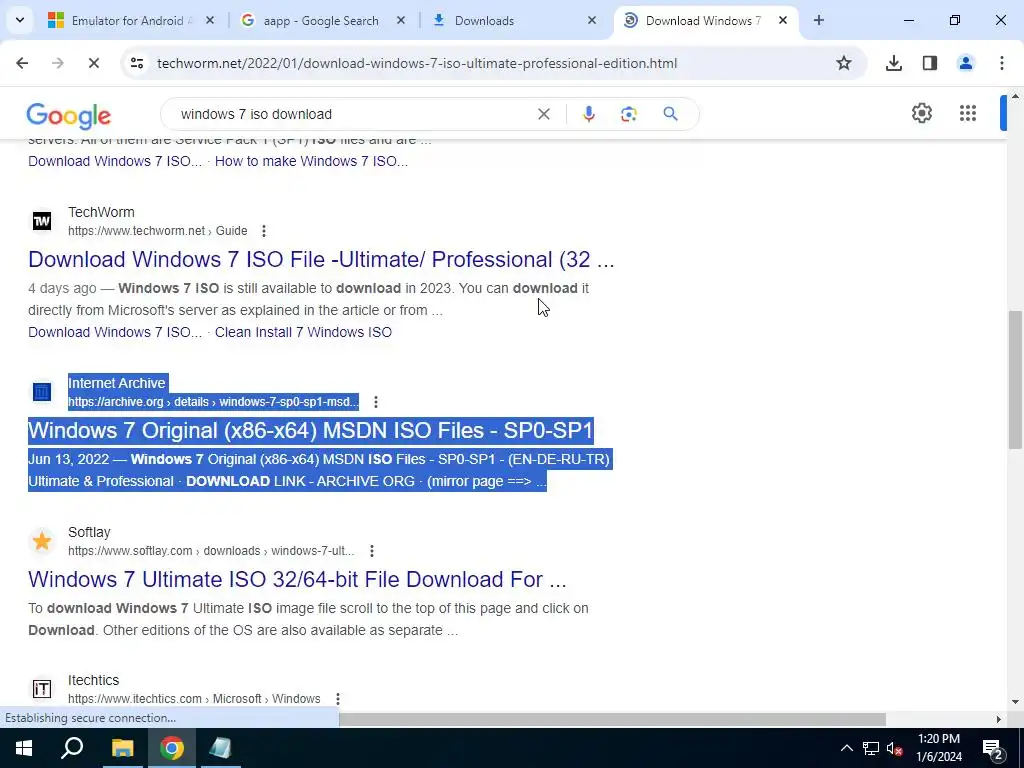Open Google quick settings gear
This screenshot has height=768, width=1024.
pyautogui.click(x=921, y=113)
